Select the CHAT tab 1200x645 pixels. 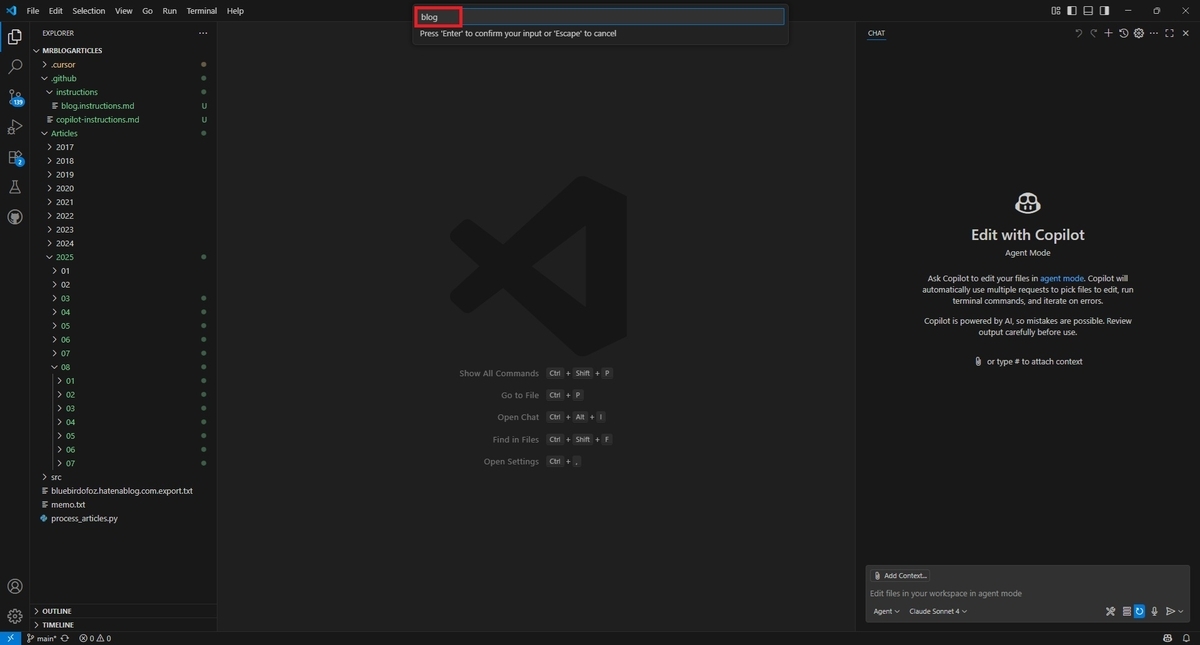[876, 33]
